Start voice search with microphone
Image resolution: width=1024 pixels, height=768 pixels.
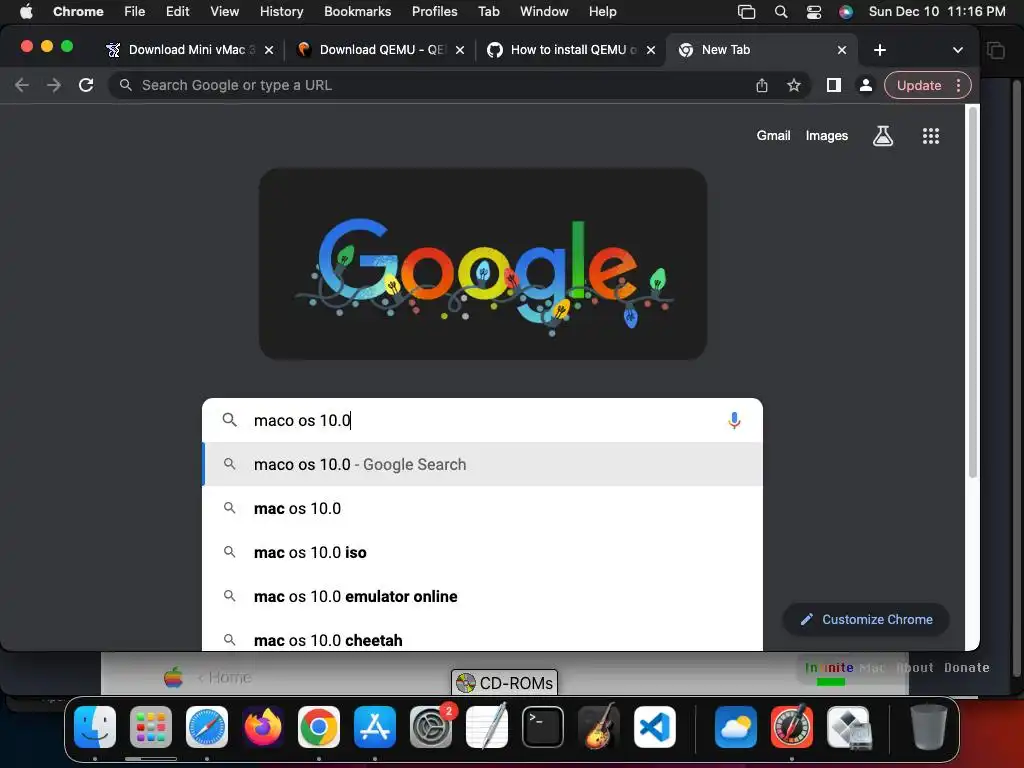[x=734, y=420]
